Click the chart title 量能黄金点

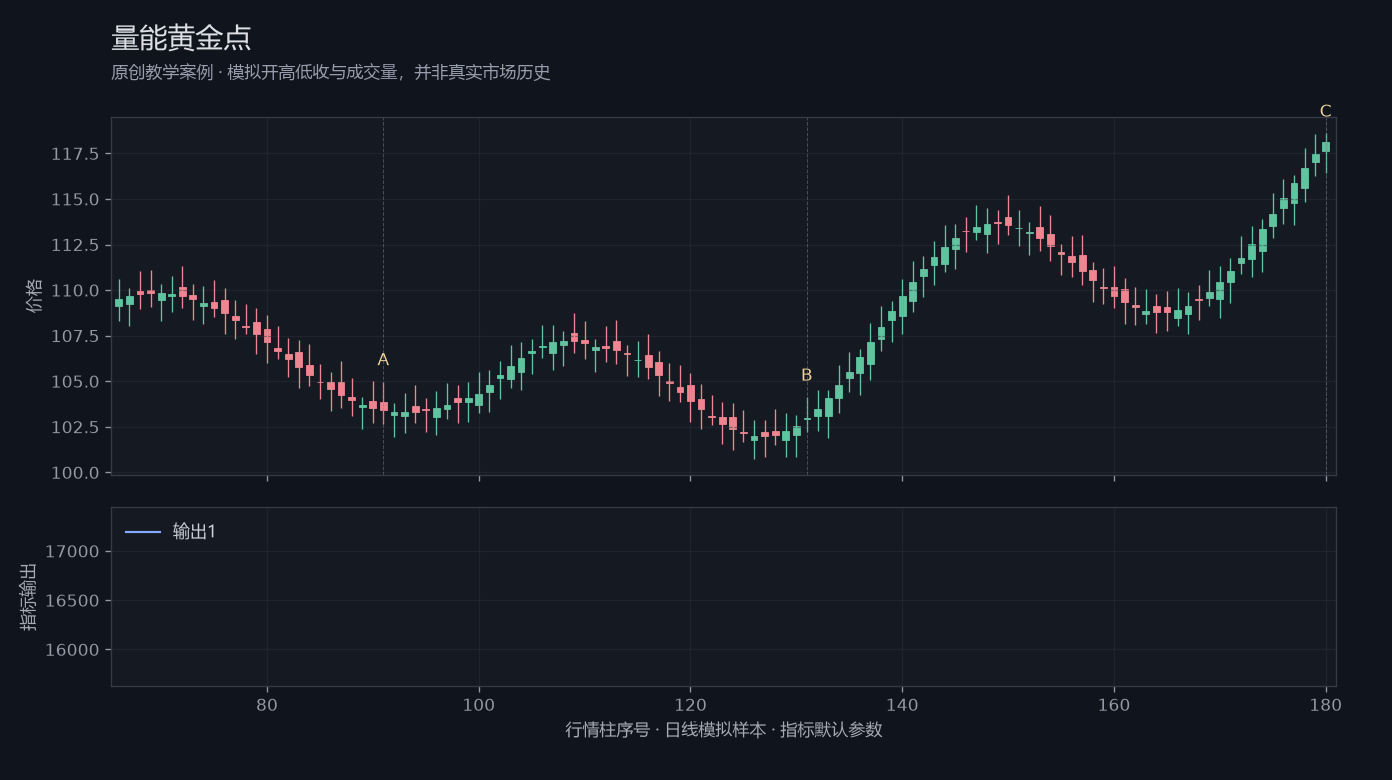[181, 38]
